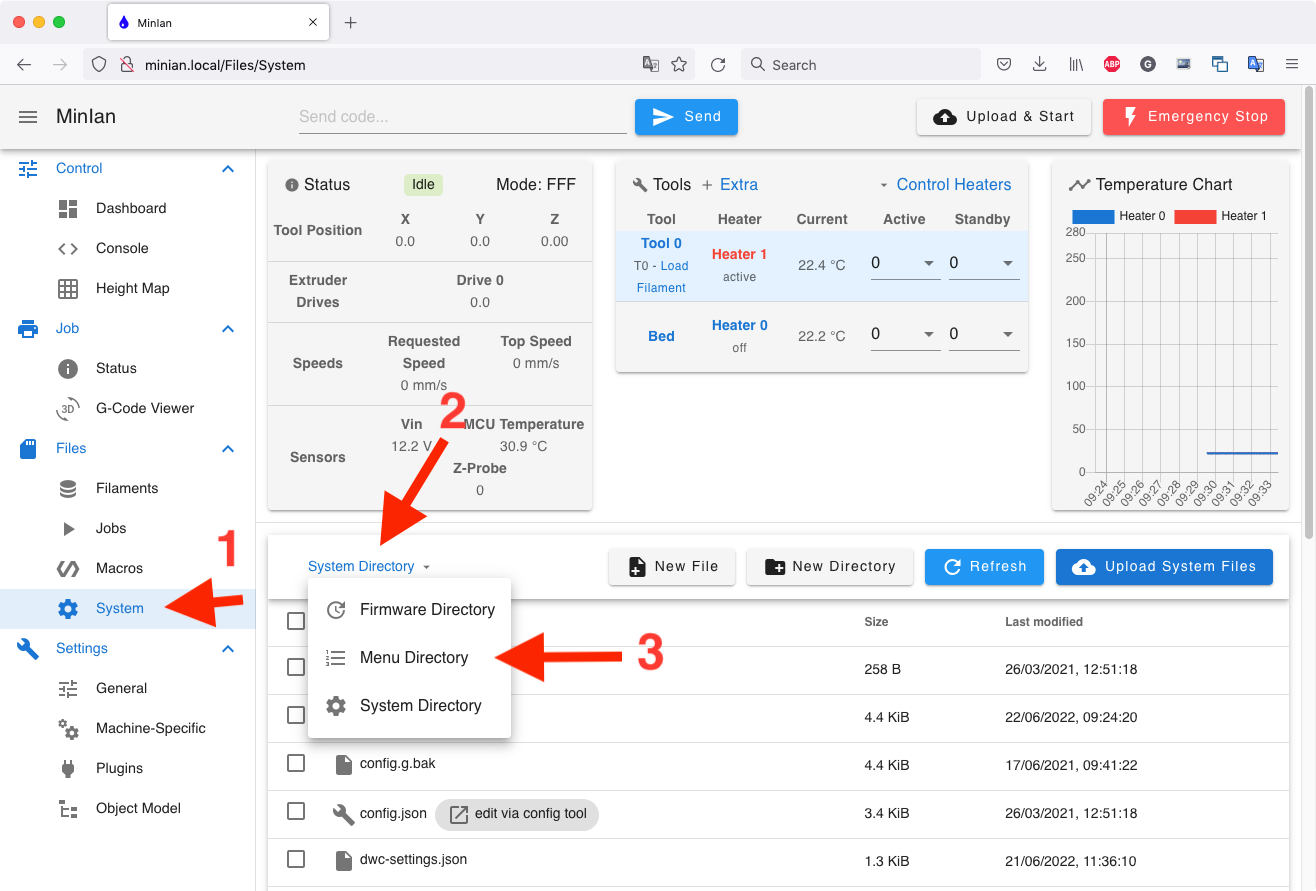Toggle the select-all files checkbox in header
Viewport: 1316px width, 891px height.
[x=296, y=621]
